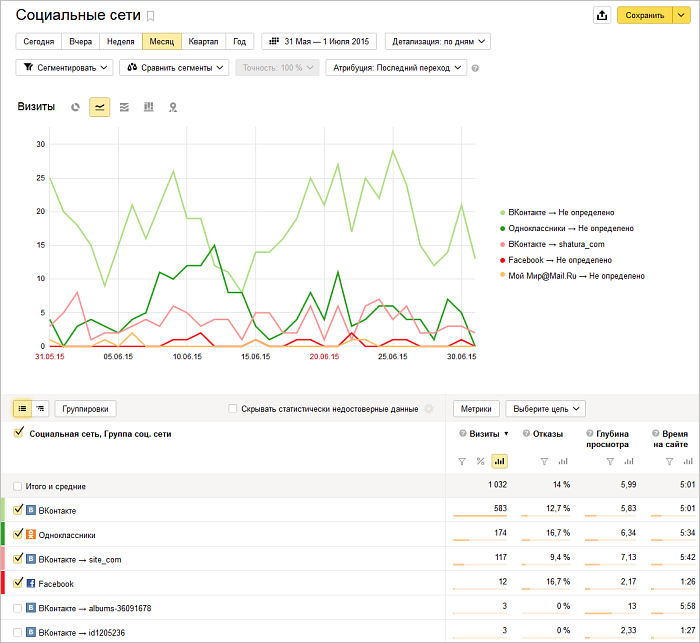Click filter icon under Время на сайте
Viewport: 700px width, 643px height.
tap(669, 462)
